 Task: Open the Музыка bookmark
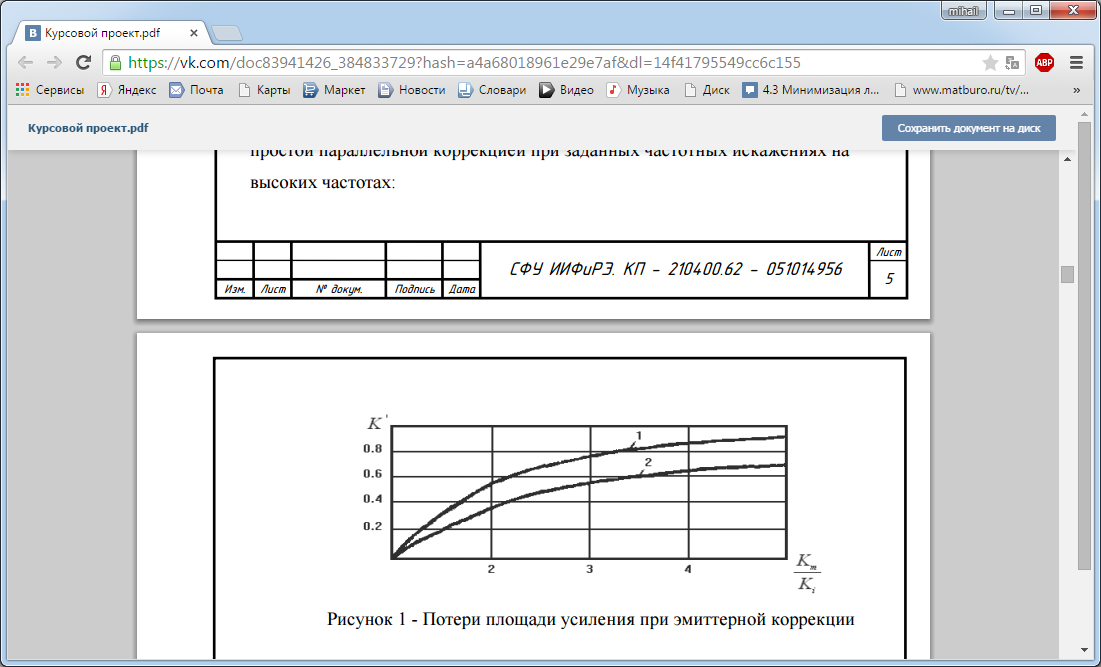coord(638,90)
